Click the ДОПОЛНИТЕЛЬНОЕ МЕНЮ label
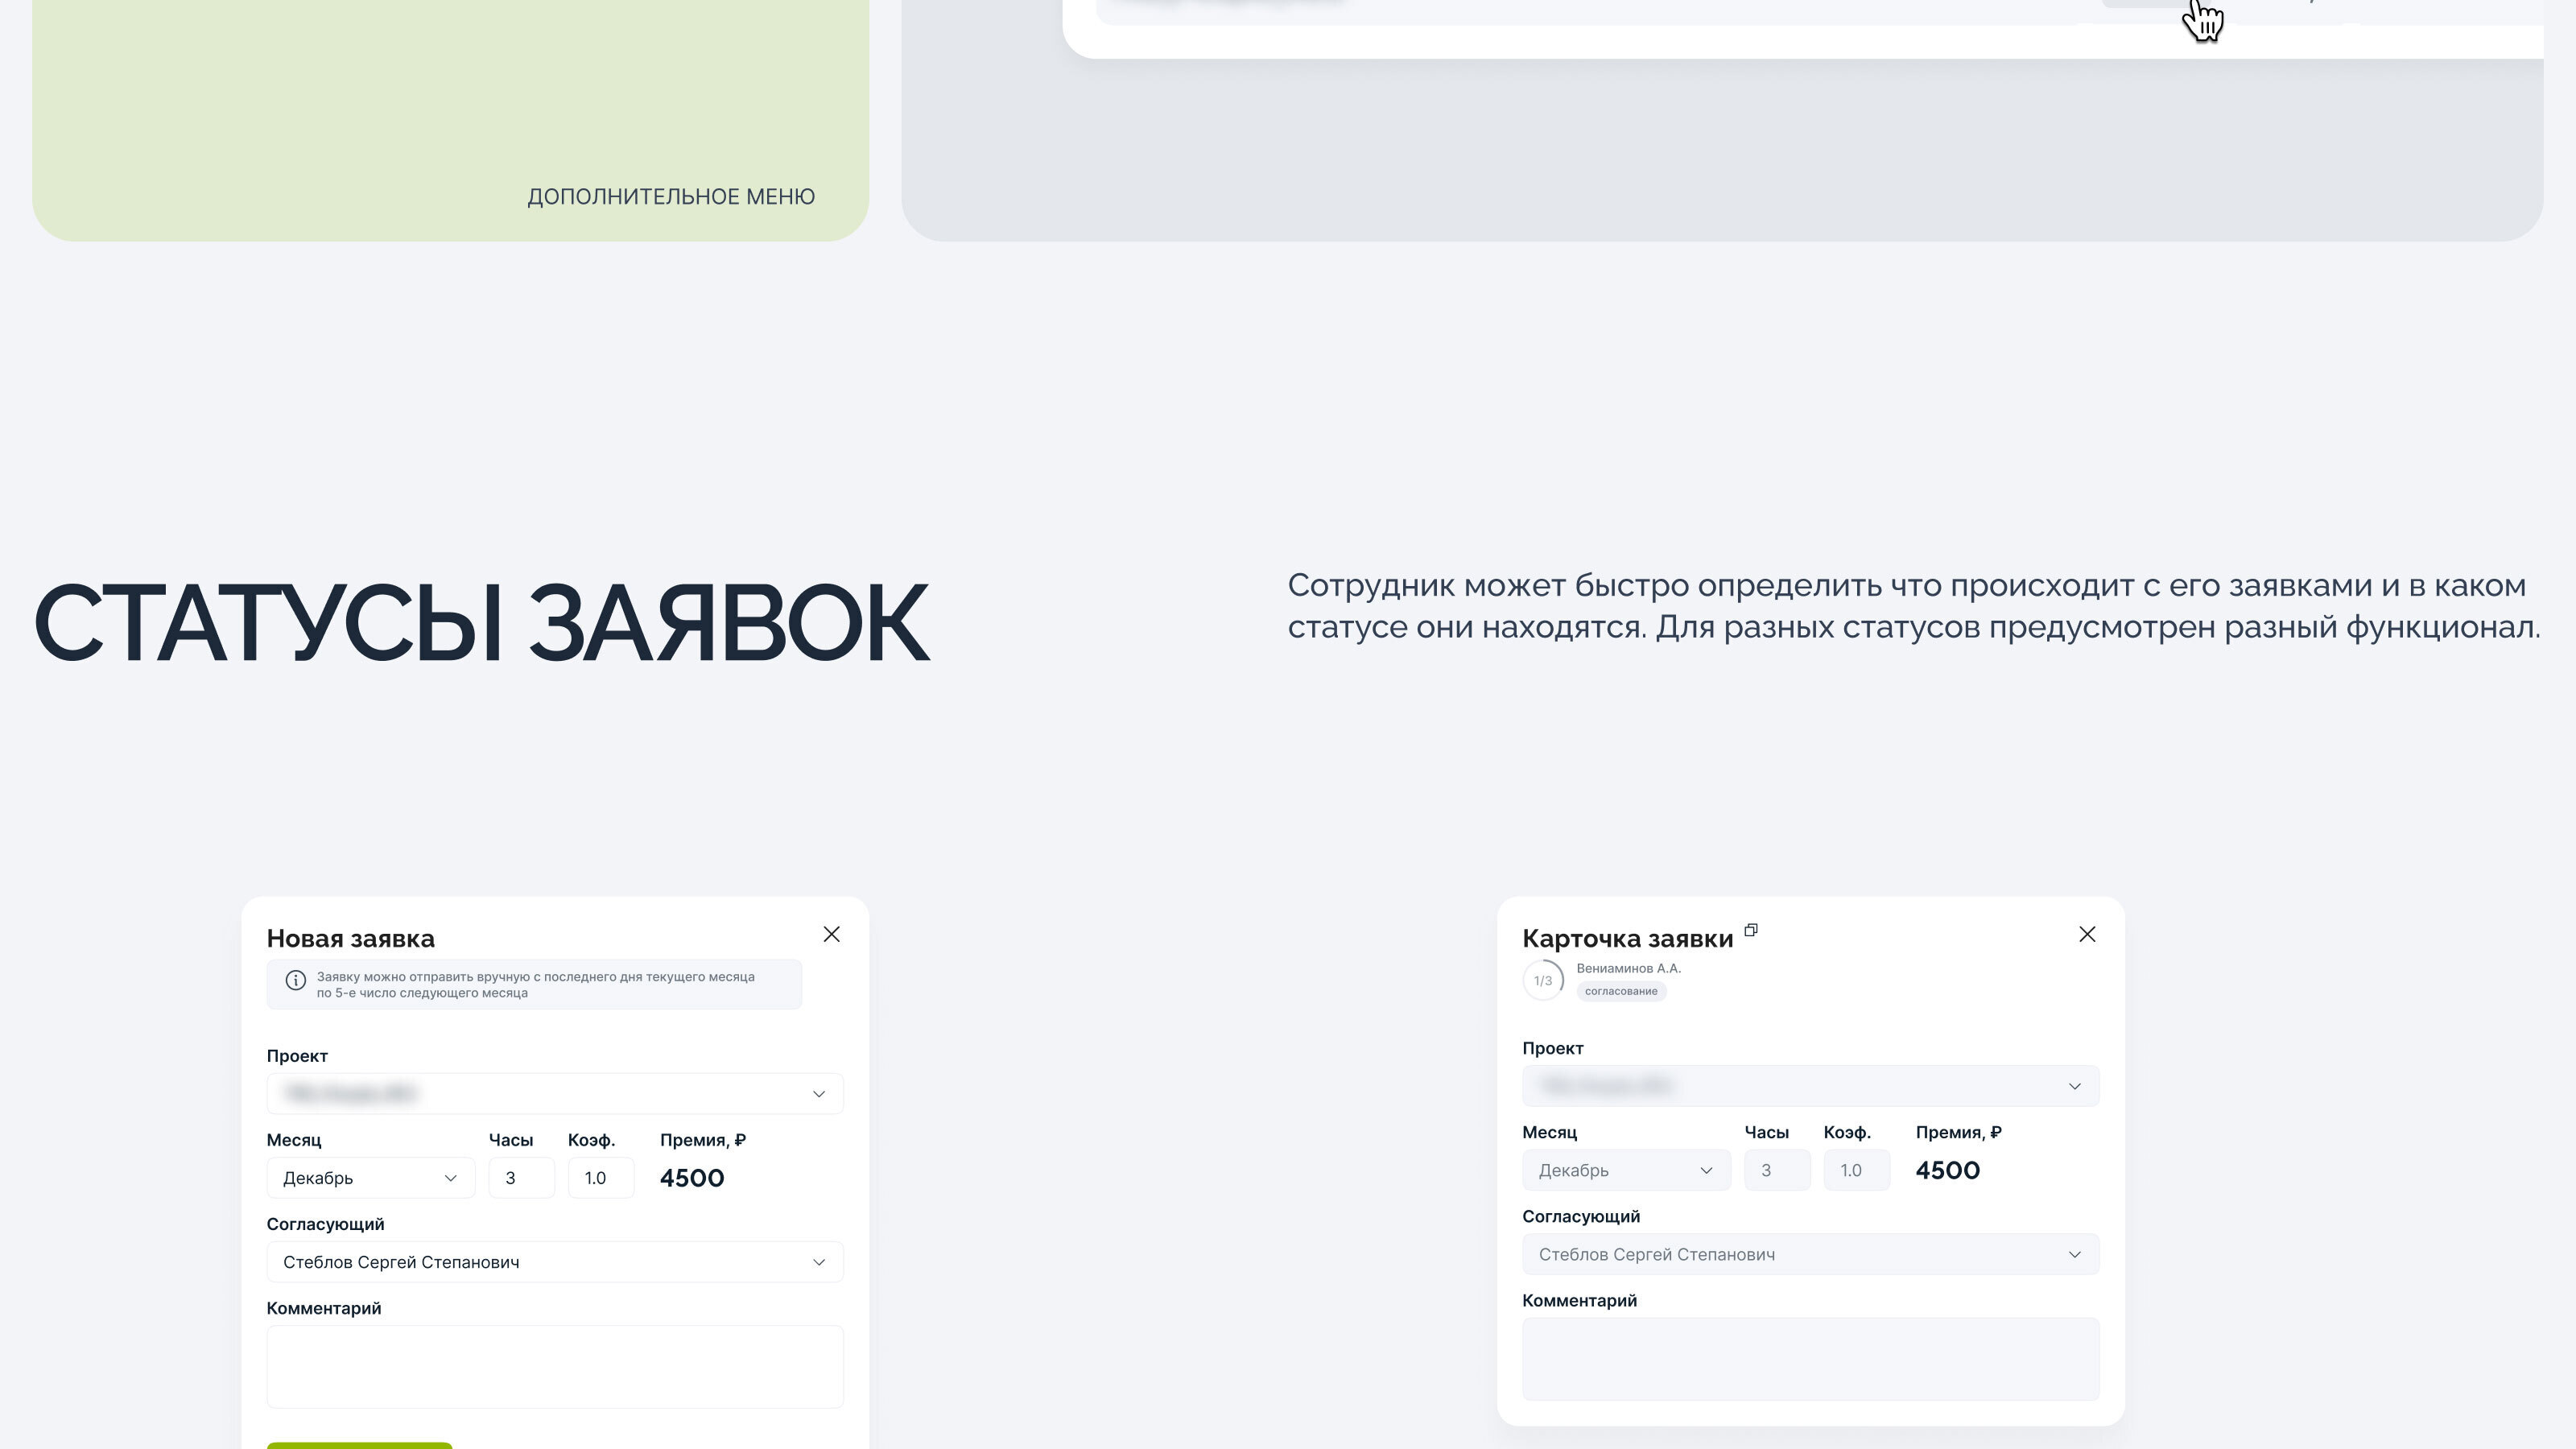The image size is (2576, 1449). [671, 197]
